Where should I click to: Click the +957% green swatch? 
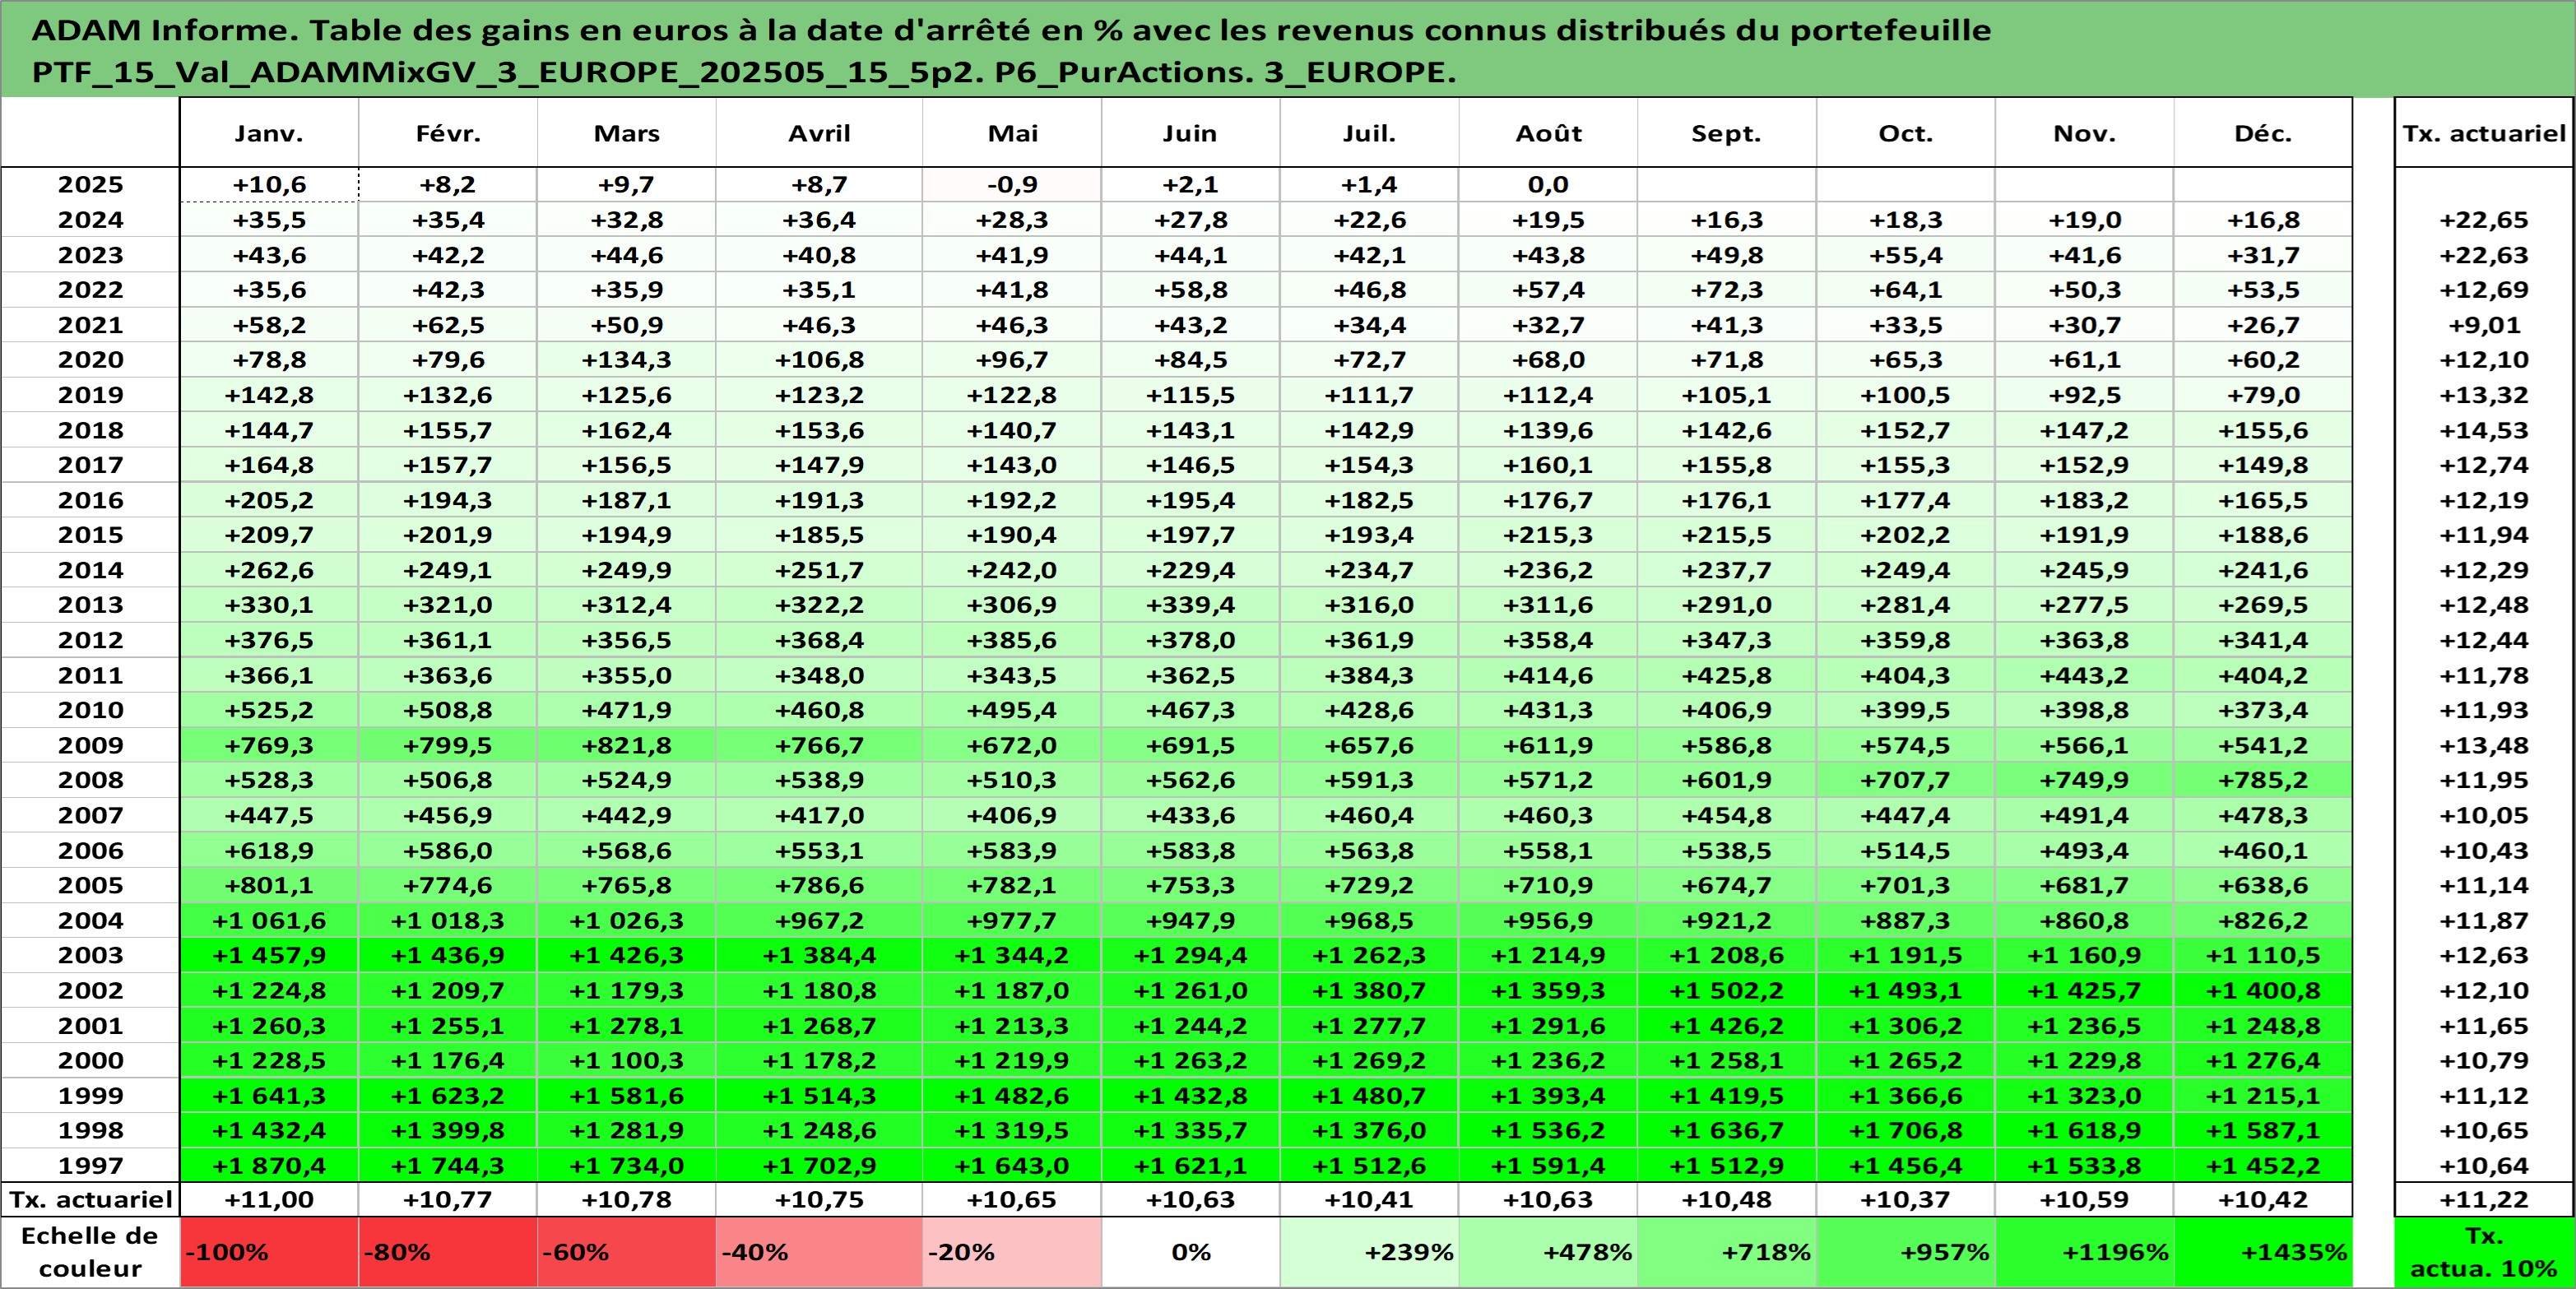click(1906, 1252)
